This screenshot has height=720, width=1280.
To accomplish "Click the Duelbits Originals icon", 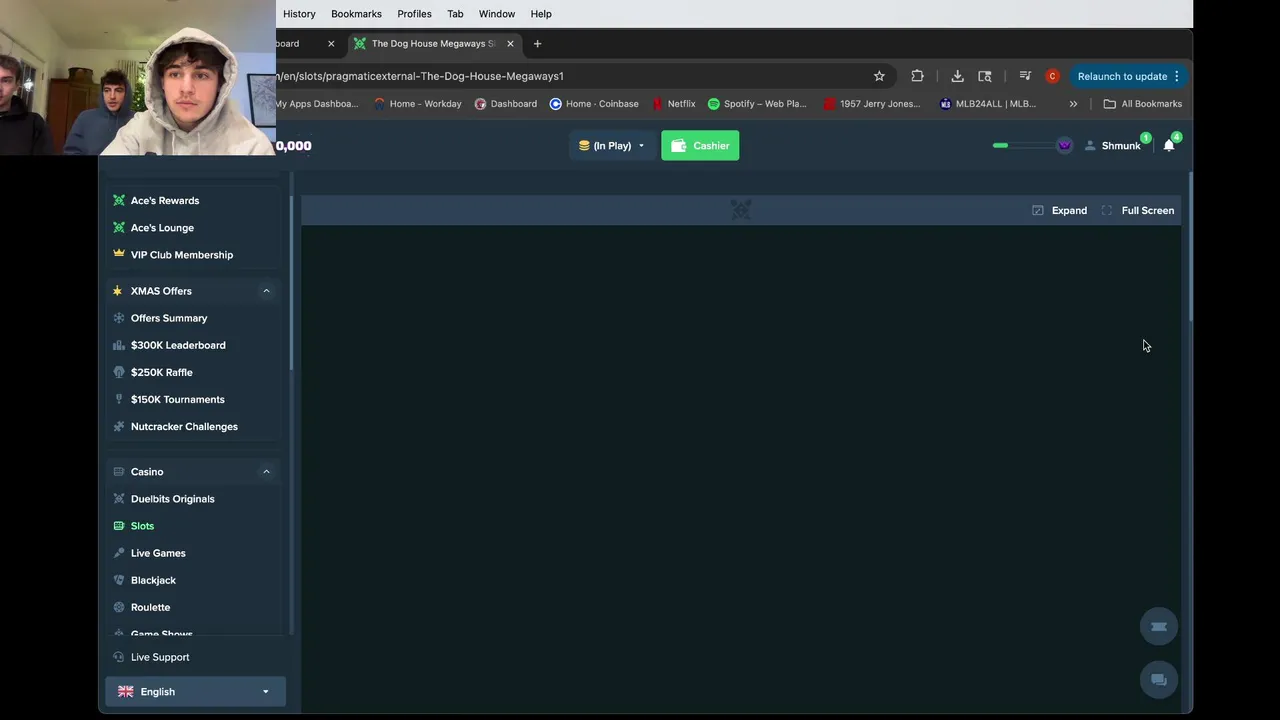I will click(x=119, y=499).
